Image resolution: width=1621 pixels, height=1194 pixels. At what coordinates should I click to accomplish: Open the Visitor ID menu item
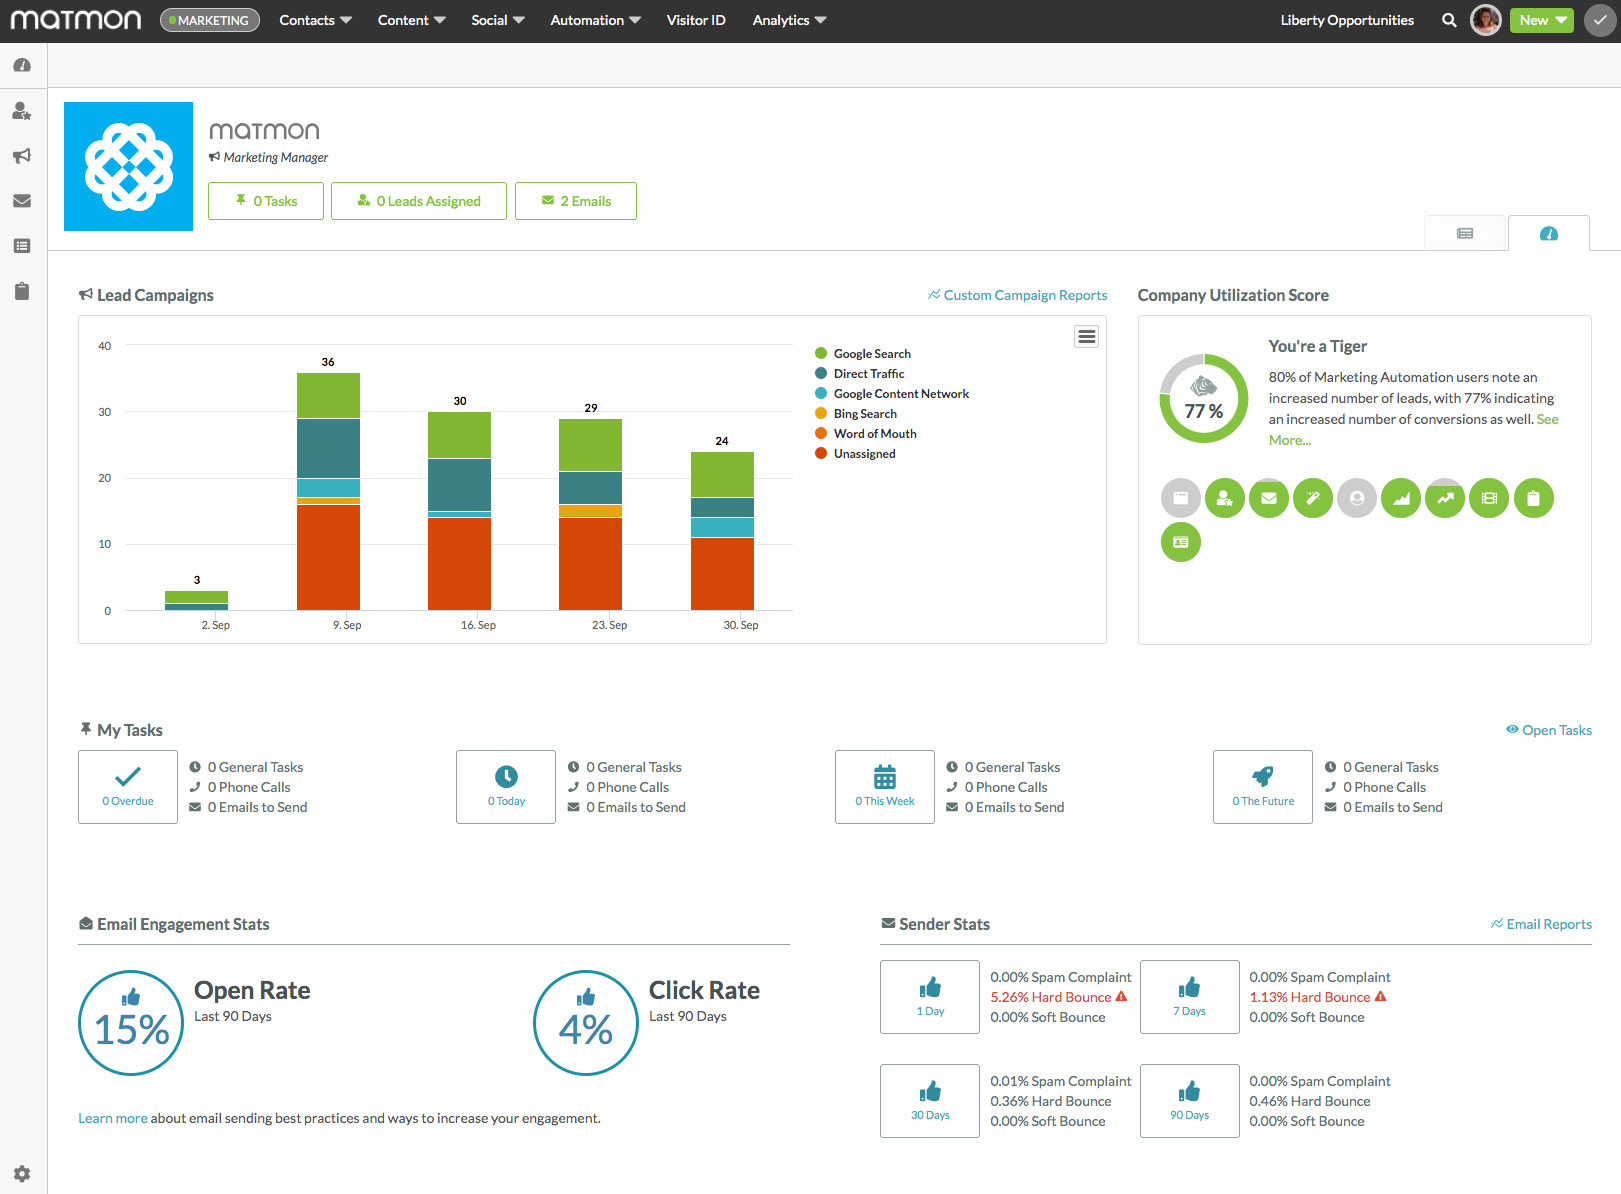tap(696, 20)
